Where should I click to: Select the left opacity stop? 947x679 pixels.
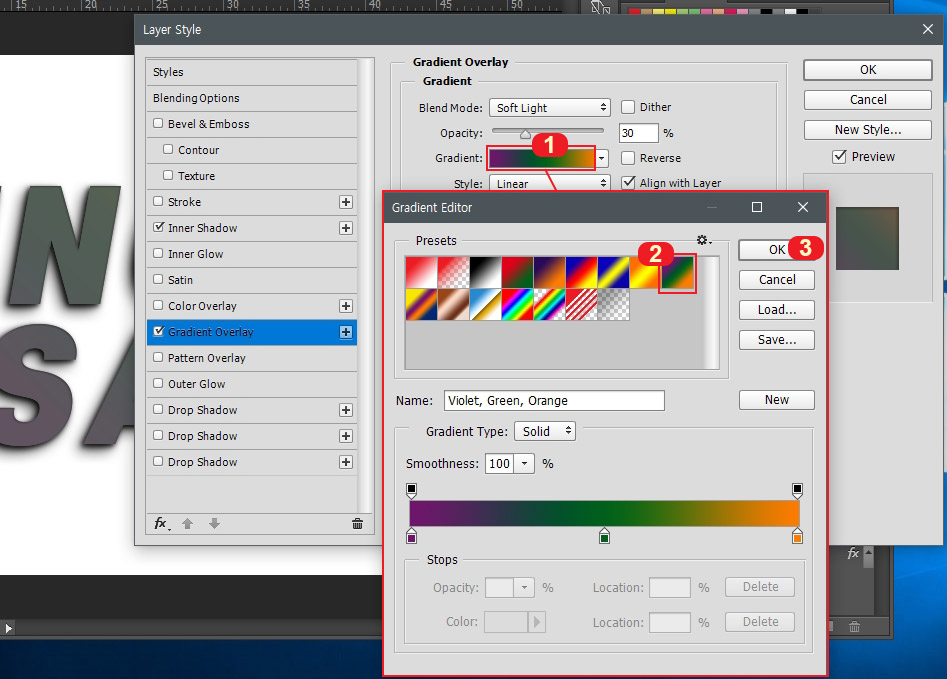(412, 490)
